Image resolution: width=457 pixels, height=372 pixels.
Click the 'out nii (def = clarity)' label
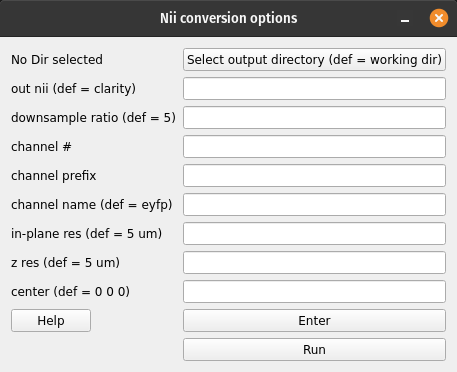(x=73, y=89)
